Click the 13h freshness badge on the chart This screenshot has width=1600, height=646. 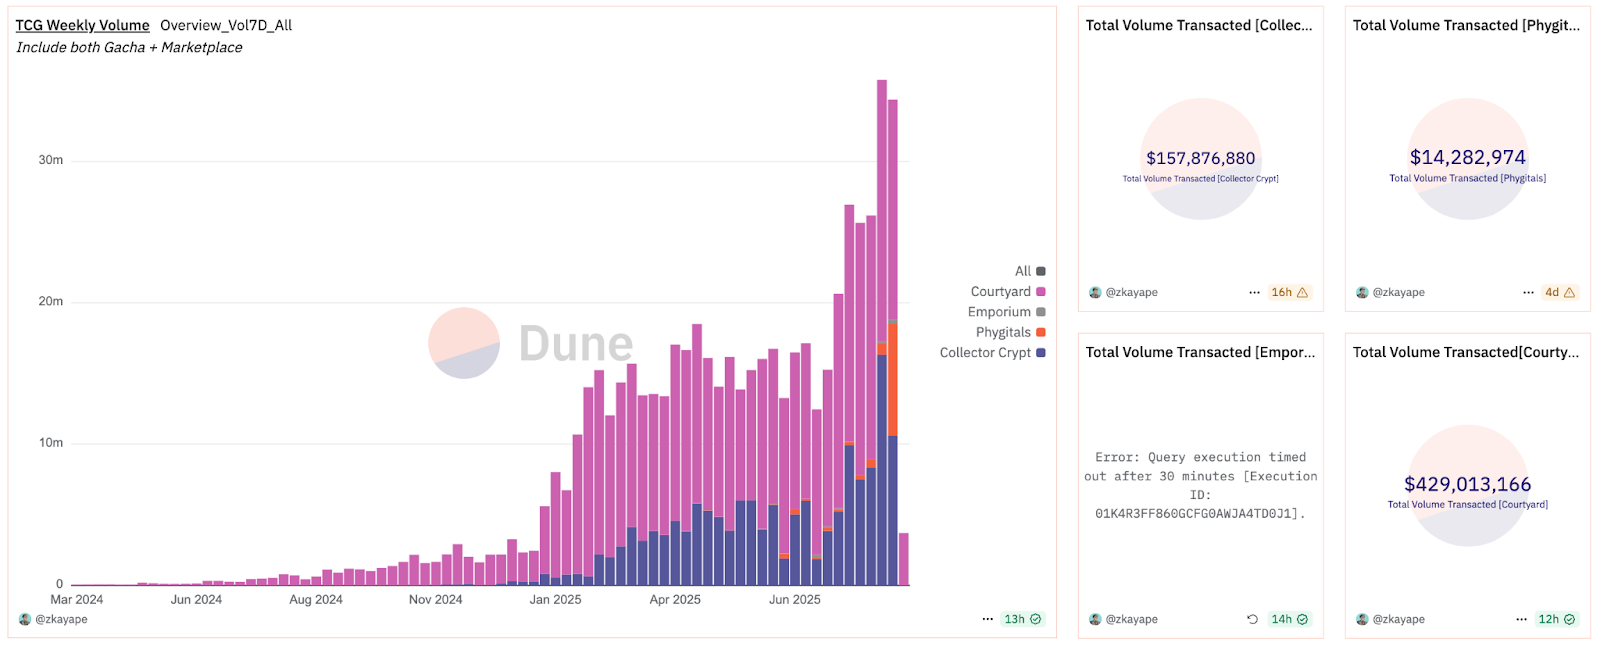pos(1022,619)
